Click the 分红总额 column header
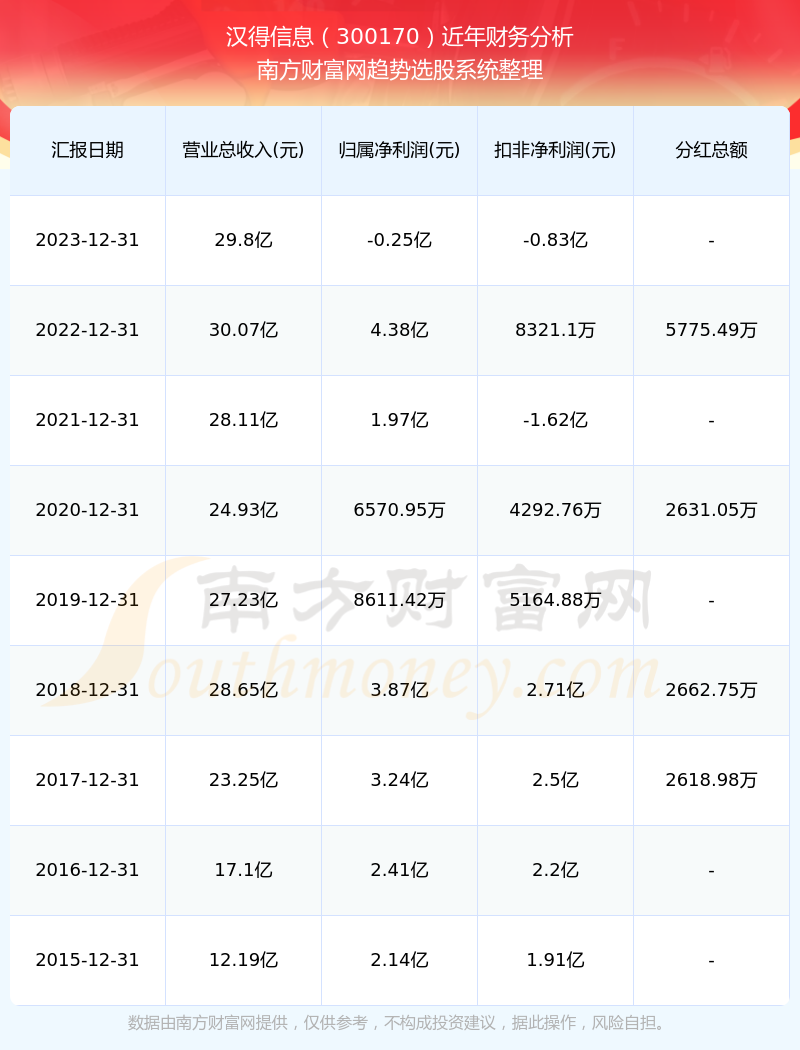The height and width of the screenshot is (1050, 800). pyautogui.click(x=711, y=150)
